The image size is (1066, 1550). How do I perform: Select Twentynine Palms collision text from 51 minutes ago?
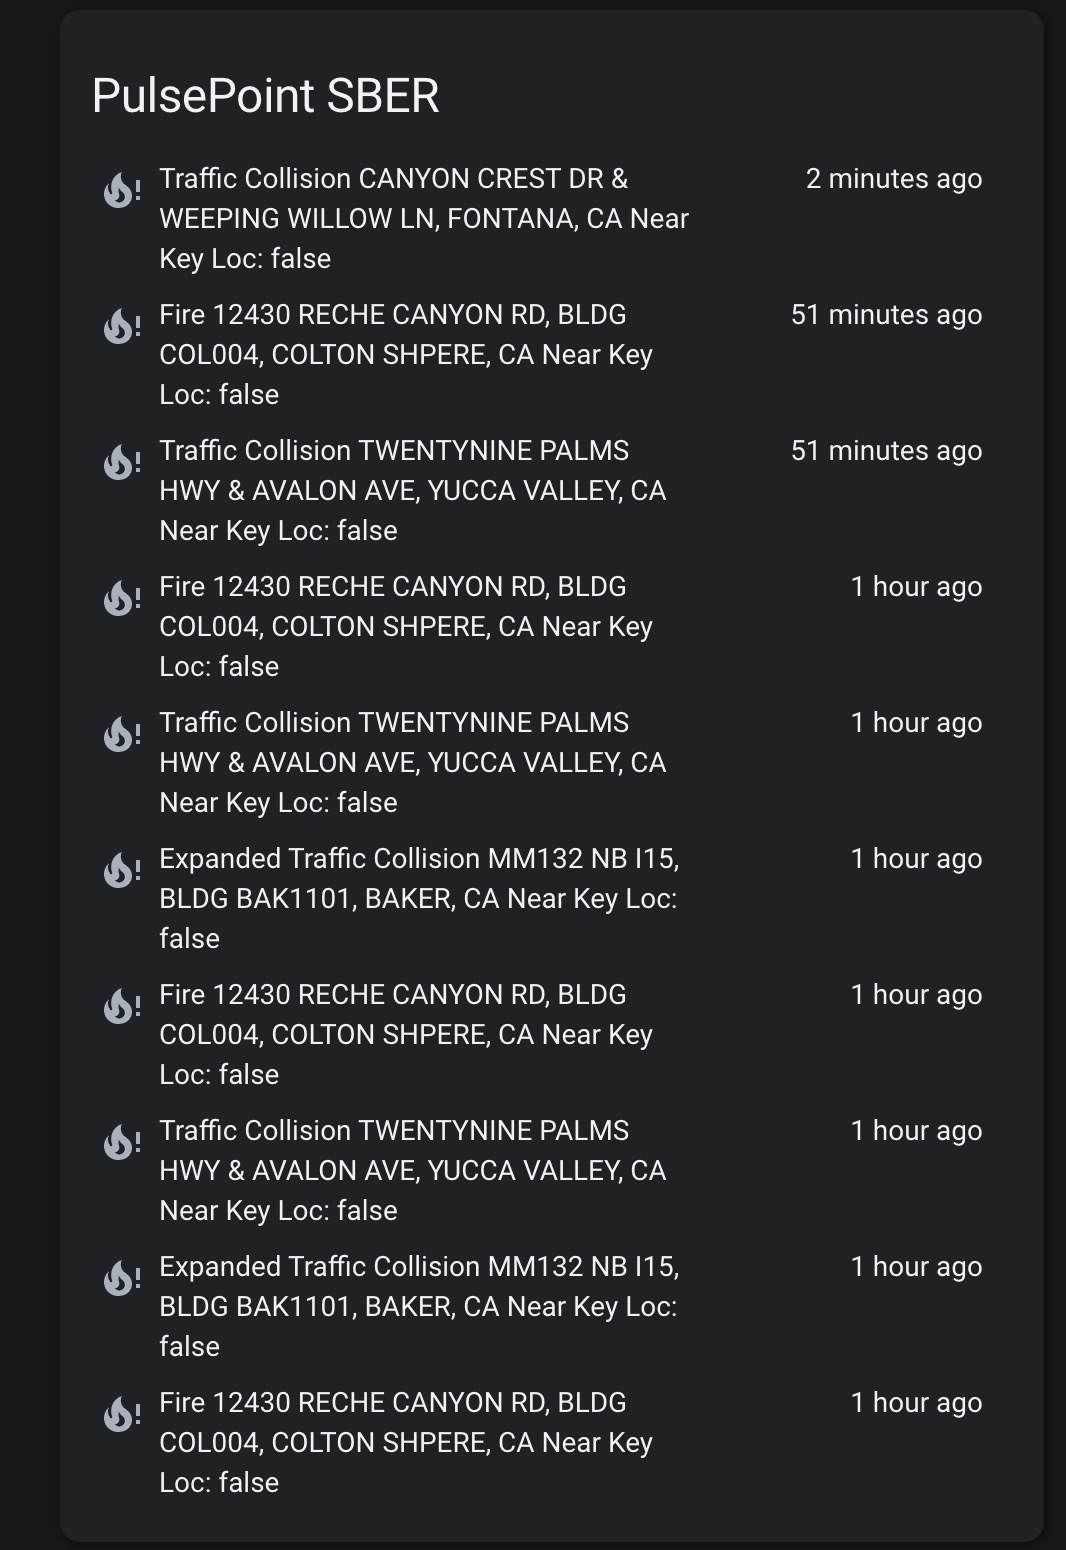[412, 490]
